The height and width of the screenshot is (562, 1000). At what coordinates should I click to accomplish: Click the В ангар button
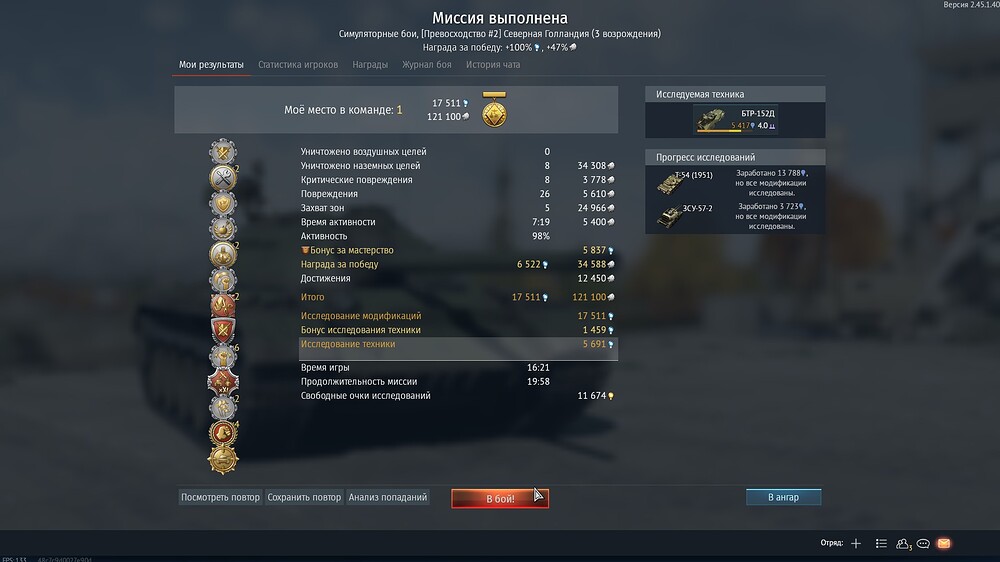(x=783, y=497)
